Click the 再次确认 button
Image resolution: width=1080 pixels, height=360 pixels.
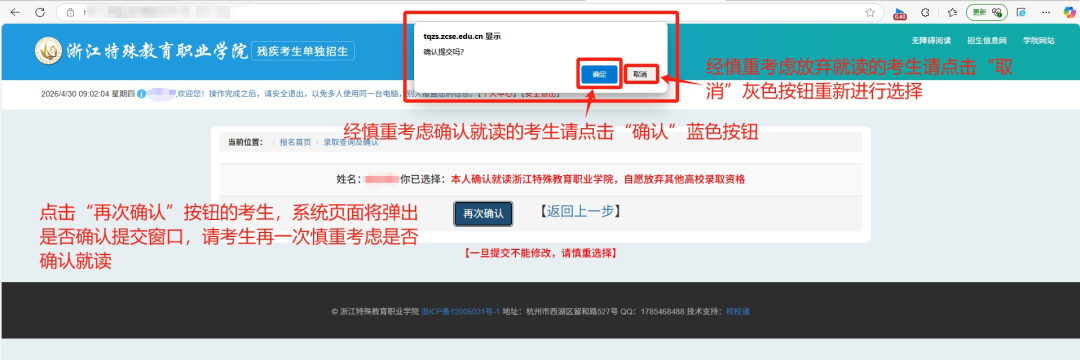coord(484,213)
